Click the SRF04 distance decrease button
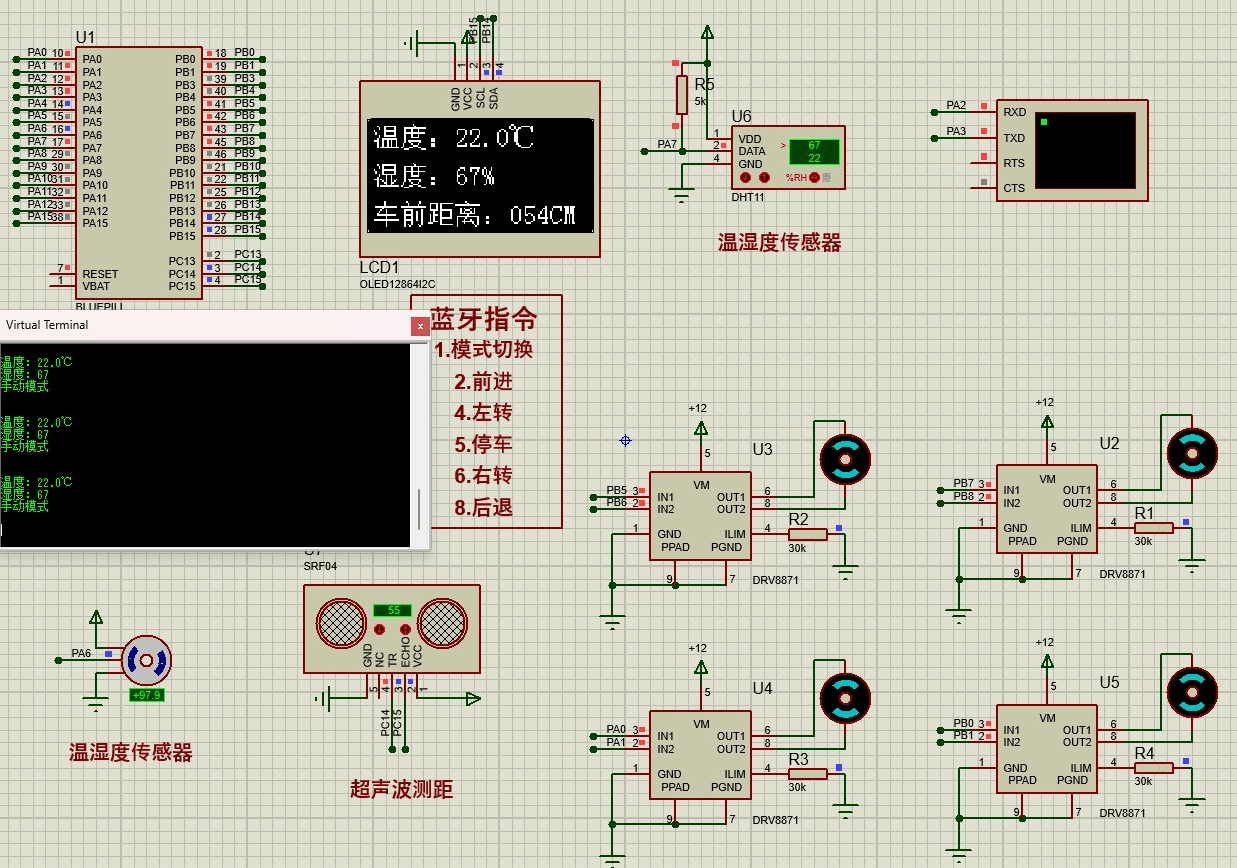 380,630
